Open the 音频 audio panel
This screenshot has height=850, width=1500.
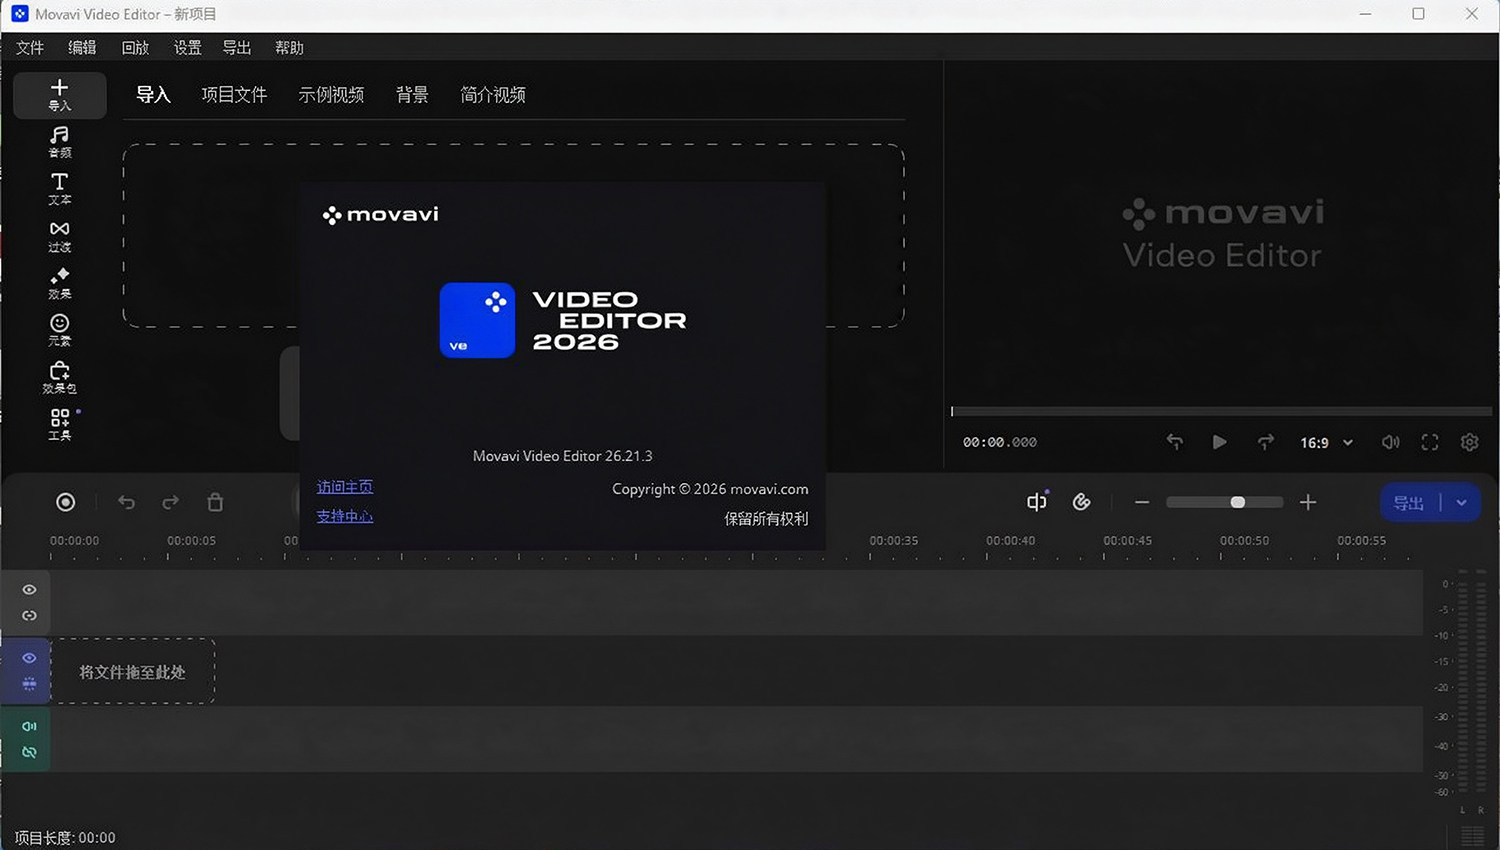(x=60, y=142)
